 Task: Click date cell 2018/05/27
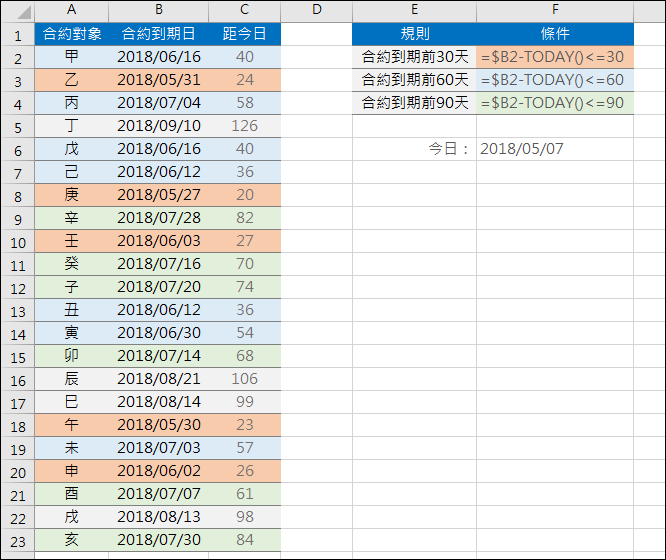[158, 195]
